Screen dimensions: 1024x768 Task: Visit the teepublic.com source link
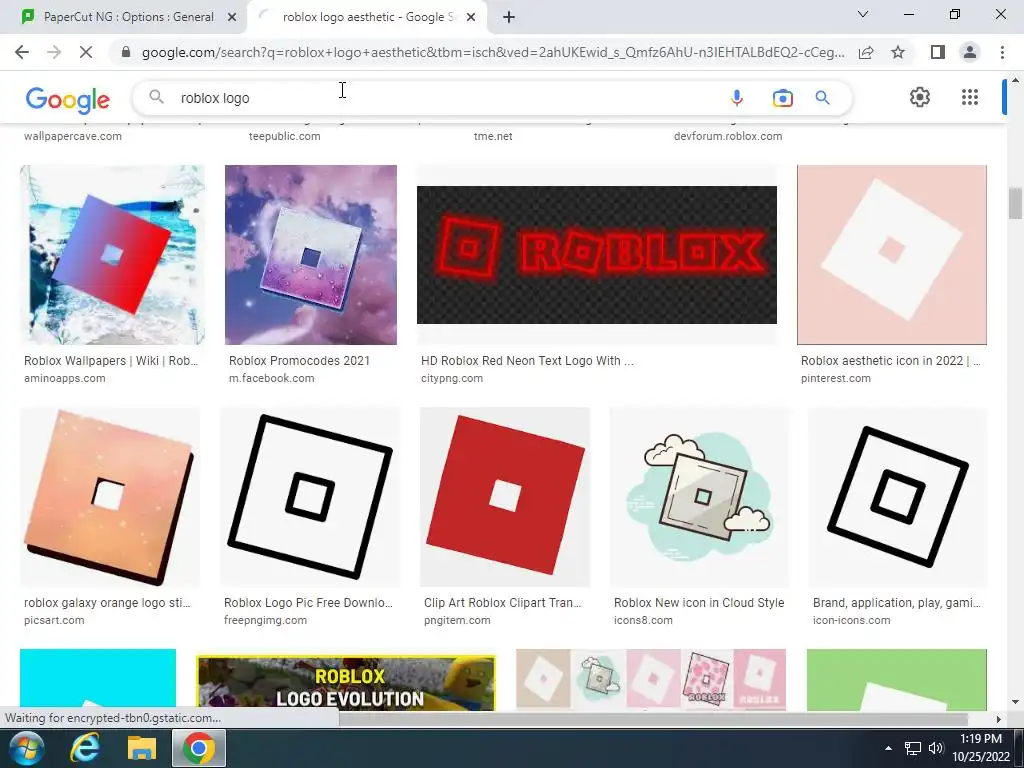click(x=285, y=136)
